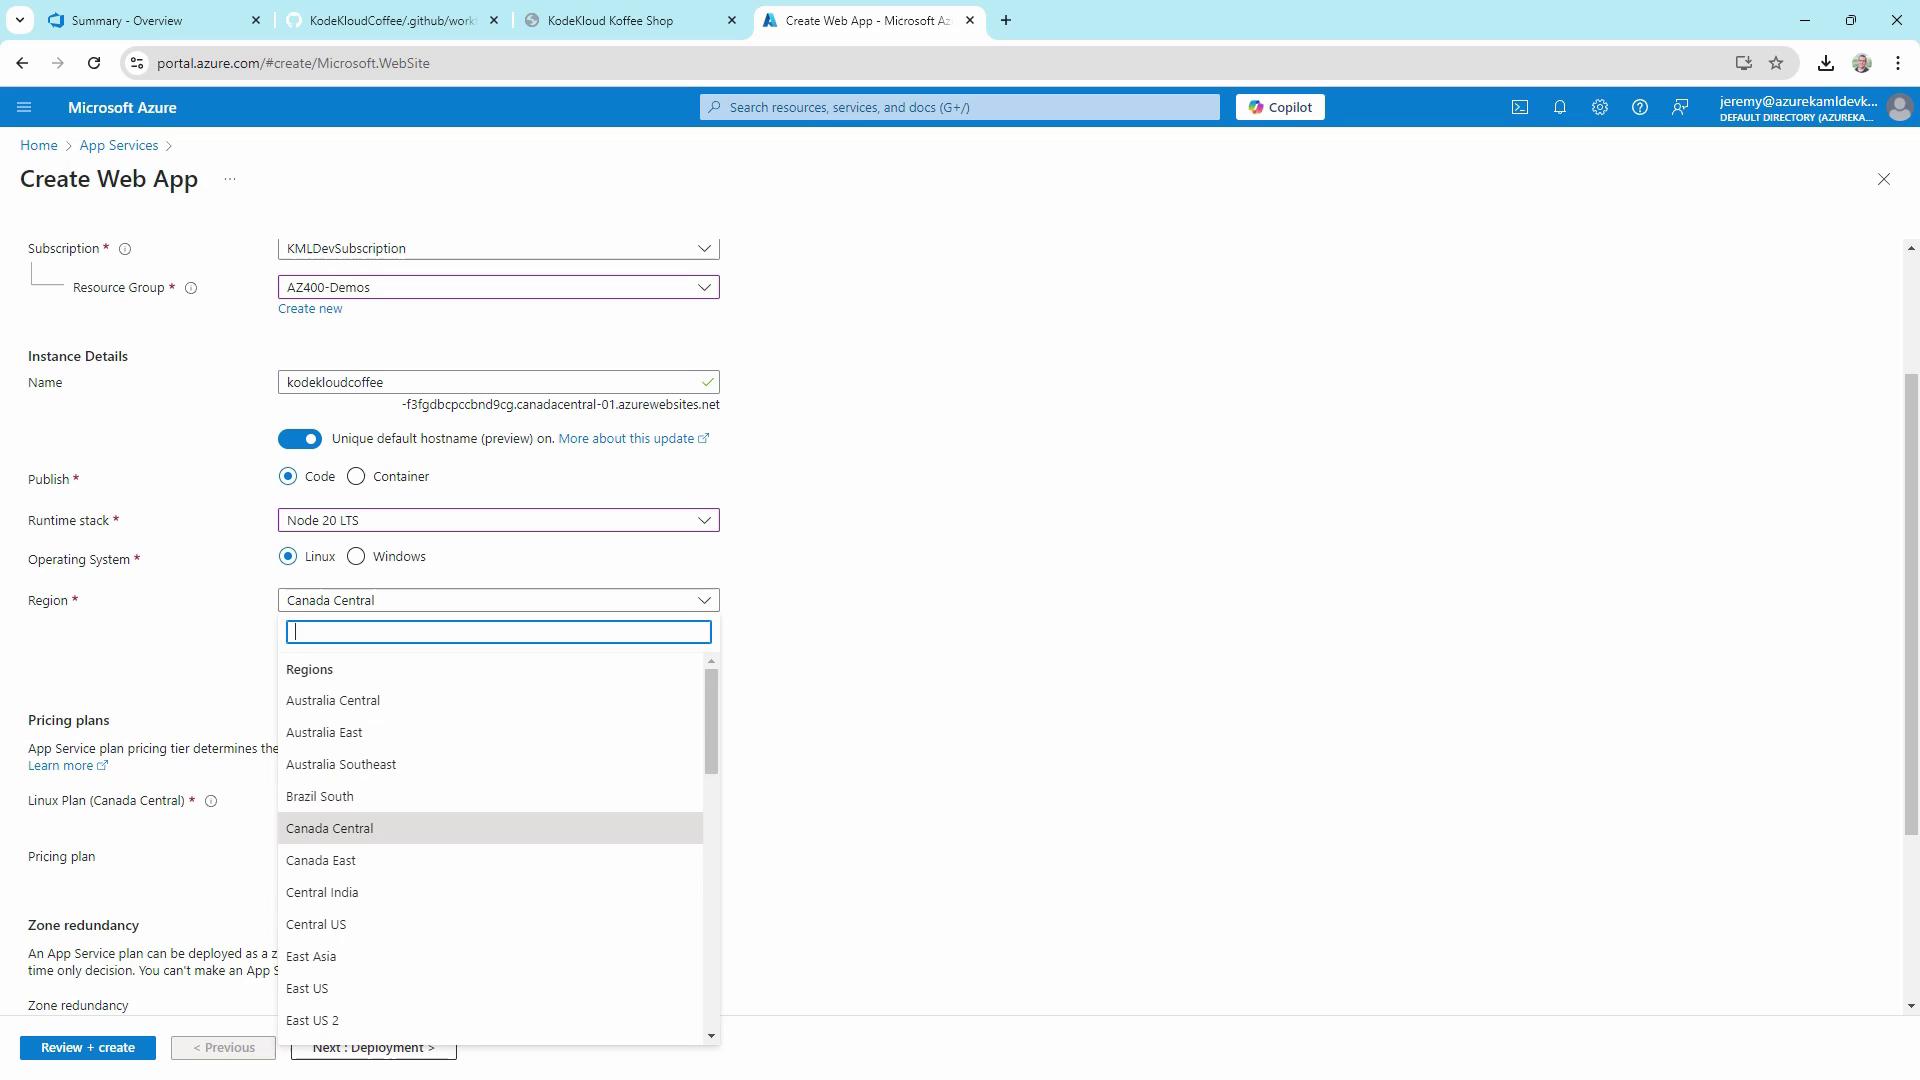Switch to the KodeKloud Koffee Shop tab
This screenshot has height=1080, width=1920.
coord(610,20)
